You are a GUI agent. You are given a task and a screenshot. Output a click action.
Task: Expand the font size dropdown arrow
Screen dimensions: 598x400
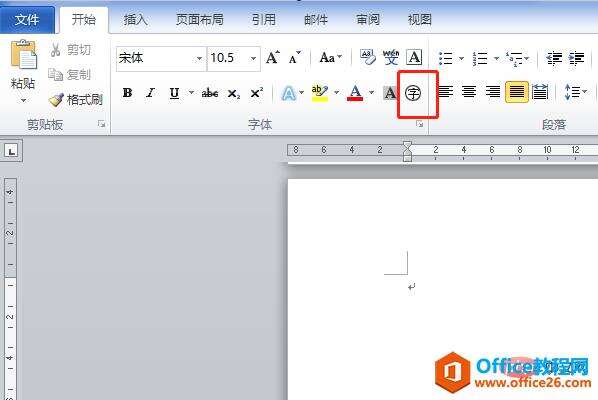click(254, 59)
